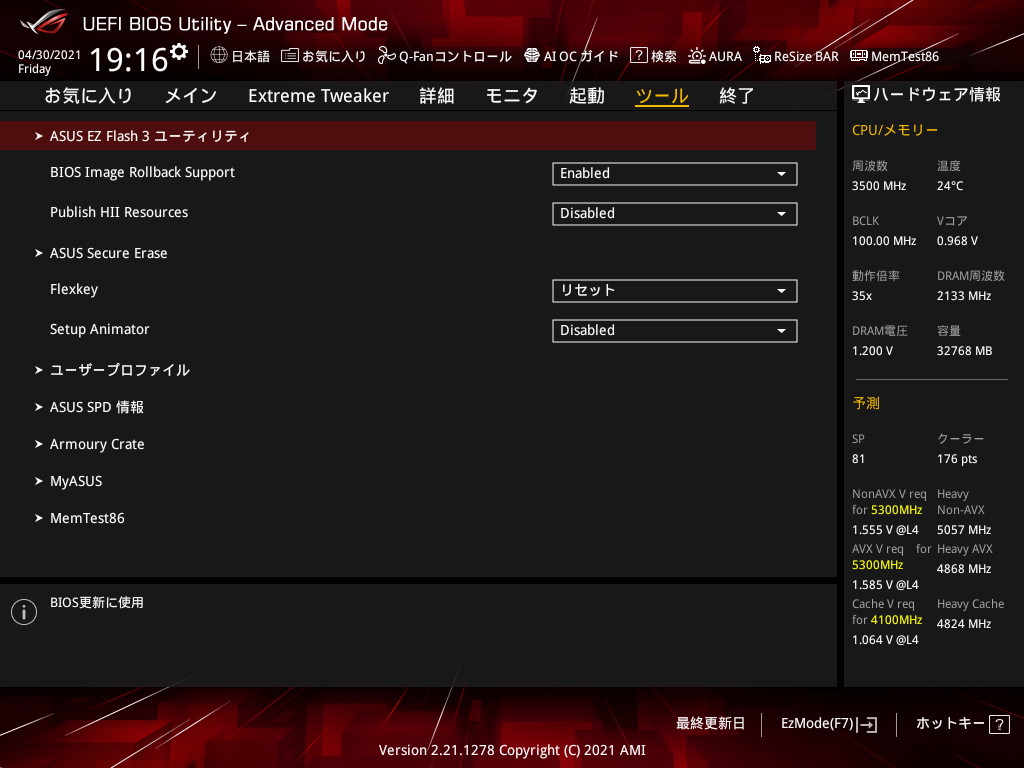
Task: Click the 2133 MHz DRAM frequency
Action: click(964, 296)
